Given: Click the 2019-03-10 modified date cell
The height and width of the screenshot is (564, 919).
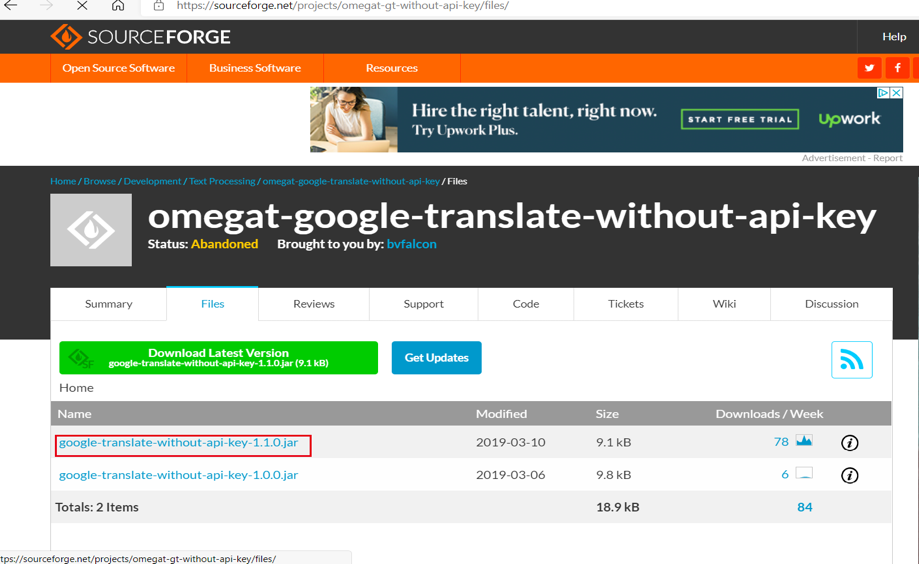Looking at the screenshot, I should 510,442.
